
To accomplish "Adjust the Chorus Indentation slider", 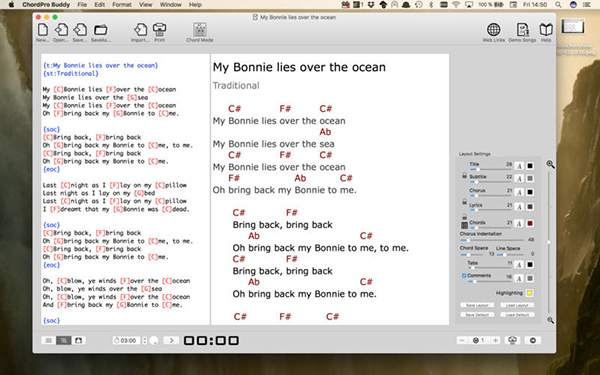I will click(492, 240).
